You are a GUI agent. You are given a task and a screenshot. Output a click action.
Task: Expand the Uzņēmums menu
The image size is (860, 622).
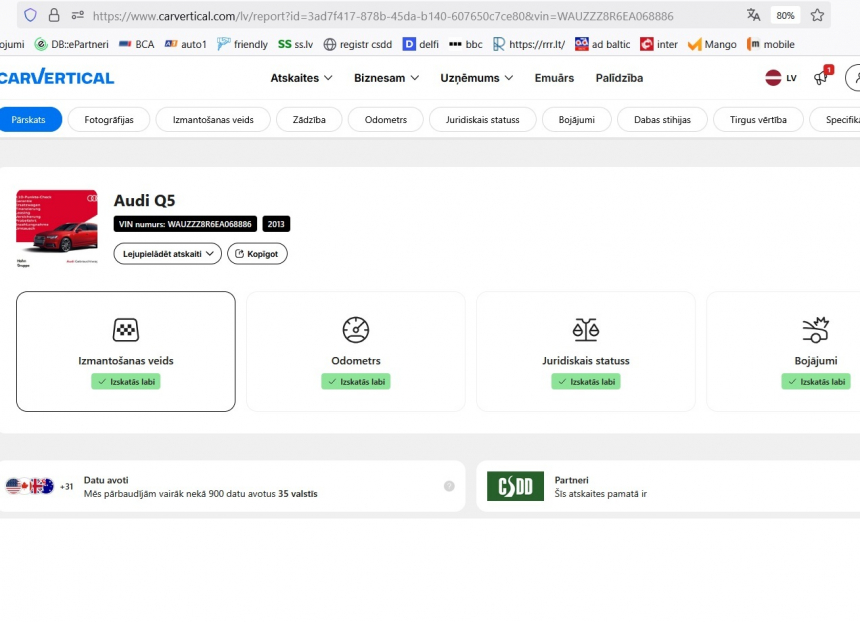(x=477, y=78)
